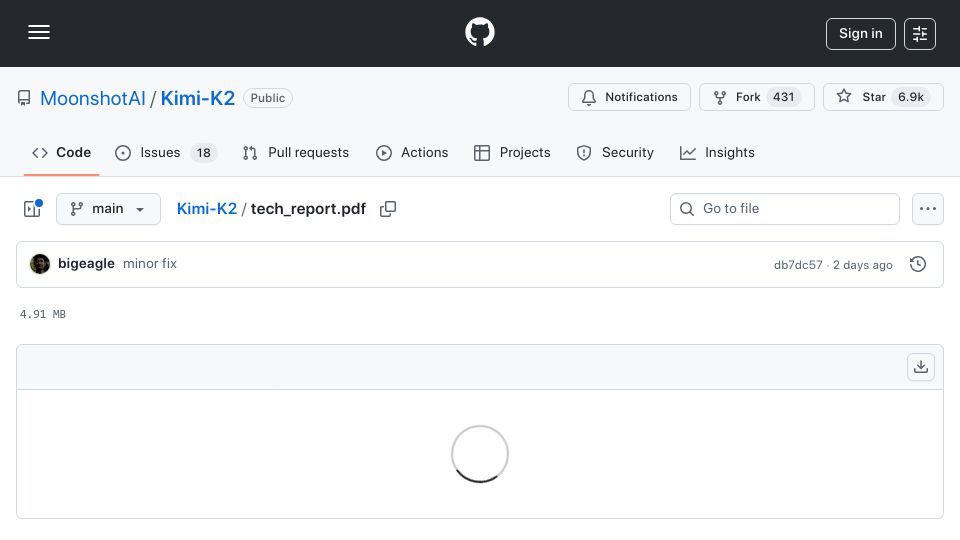This screenshot has width=960, height=540.
Task: Open the Insights tab
Action: [x=717, y=152]
